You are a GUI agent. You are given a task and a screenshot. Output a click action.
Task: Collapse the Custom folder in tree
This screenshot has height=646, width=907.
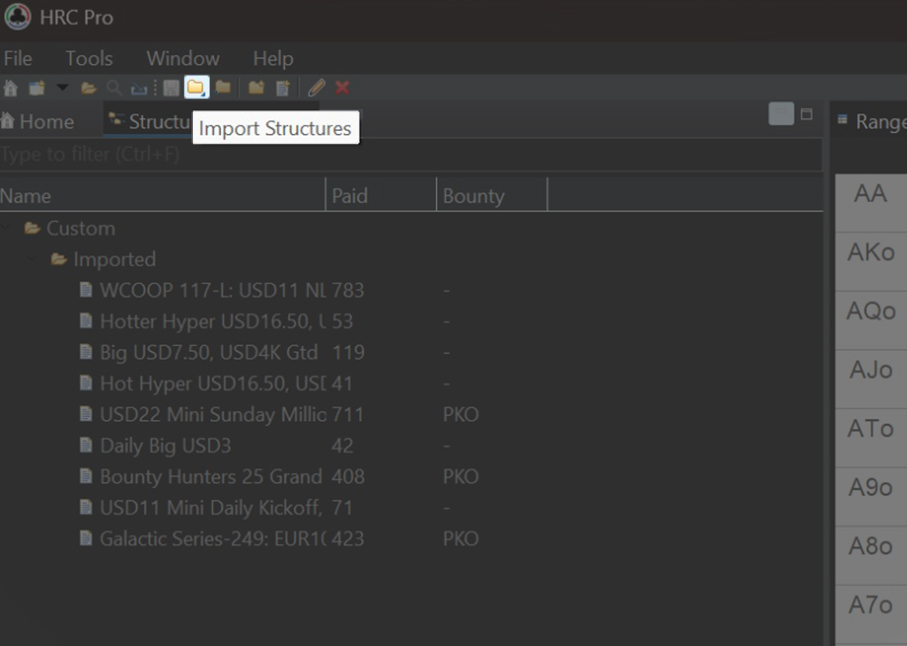pyautogui.click(x=8, y=228)
